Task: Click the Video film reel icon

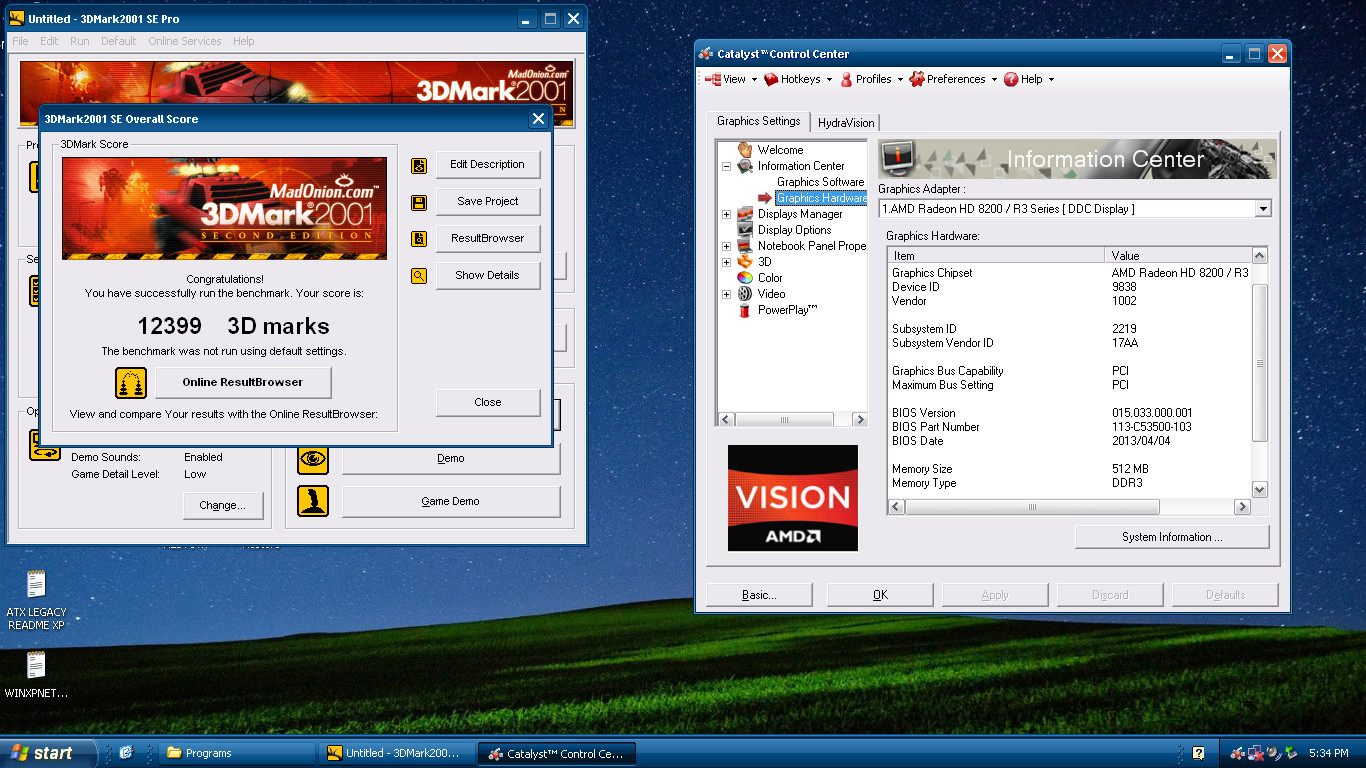Action: (x=745, y=294)
